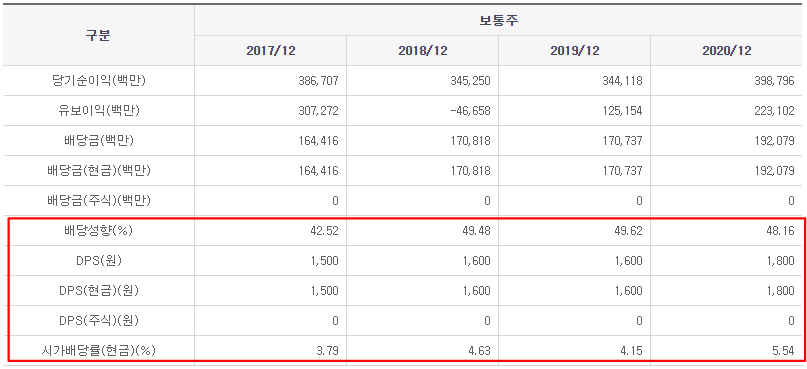Select 170,818 in the 배당금(현금)(백만) row
Screen dimensions: 807x369
point(469,170)
